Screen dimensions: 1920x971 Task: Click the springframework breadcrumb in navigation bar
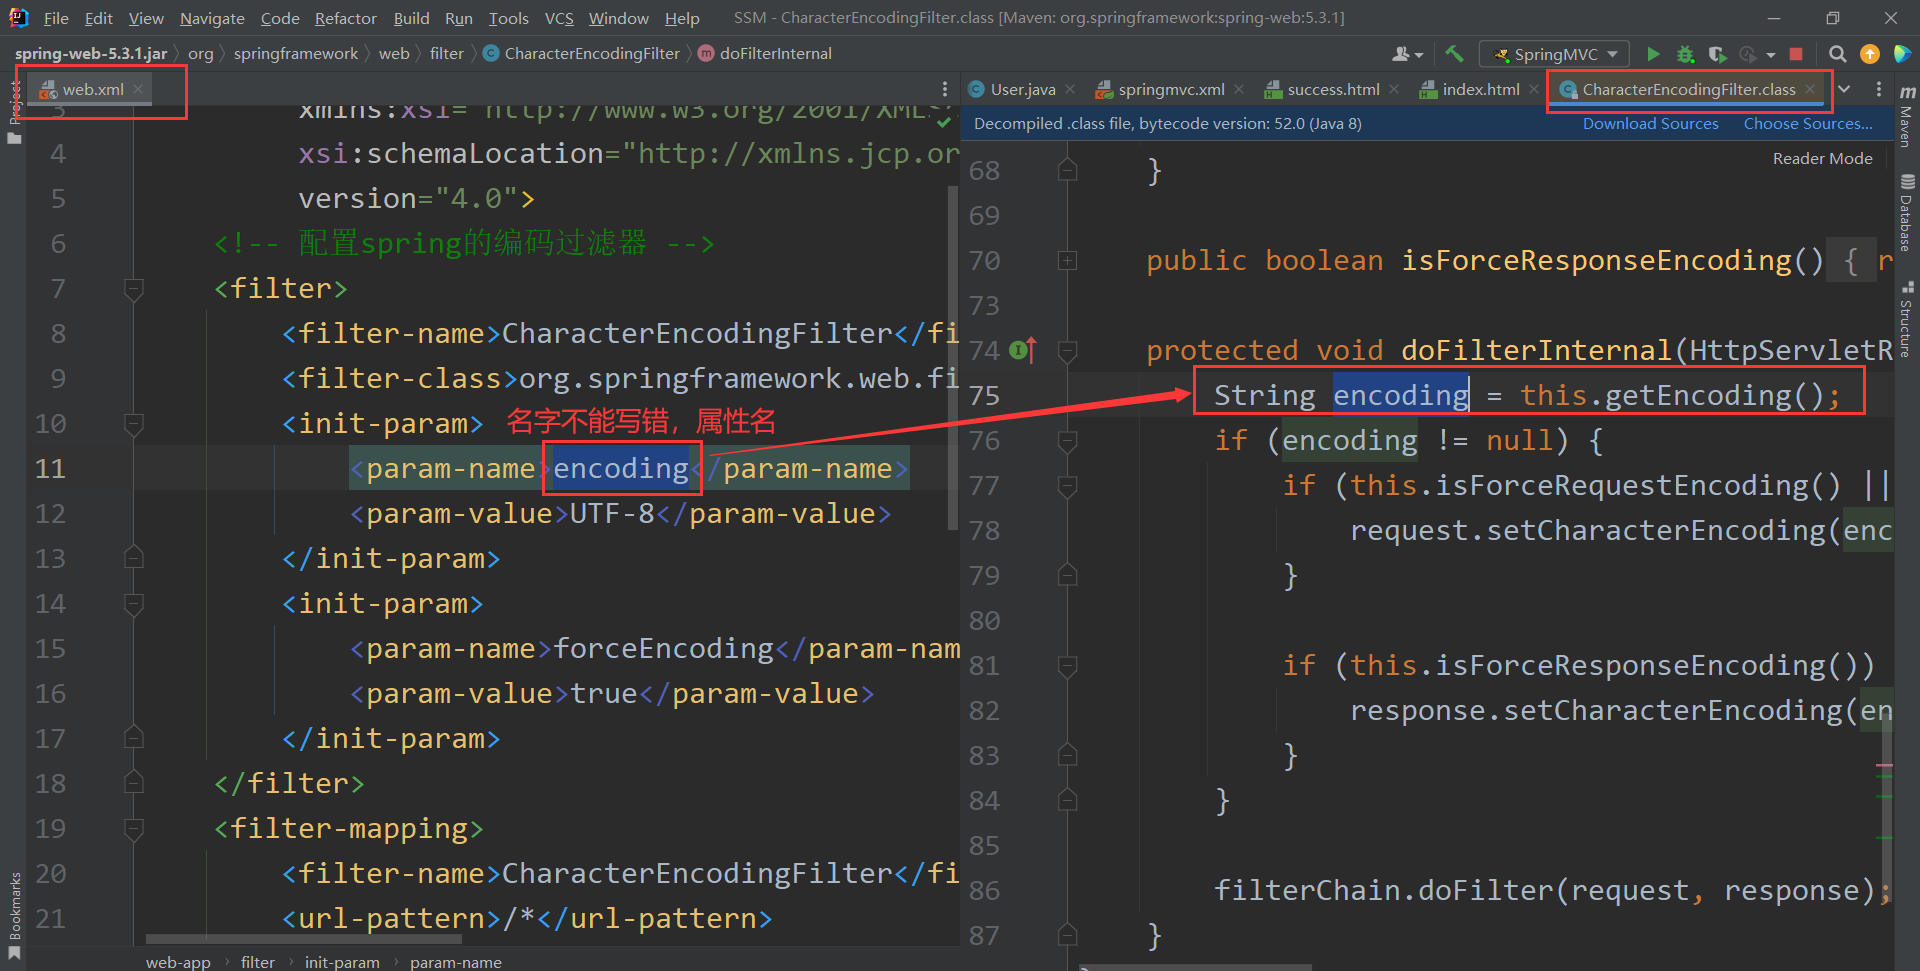pyautogui.click(x=295, y=53)
